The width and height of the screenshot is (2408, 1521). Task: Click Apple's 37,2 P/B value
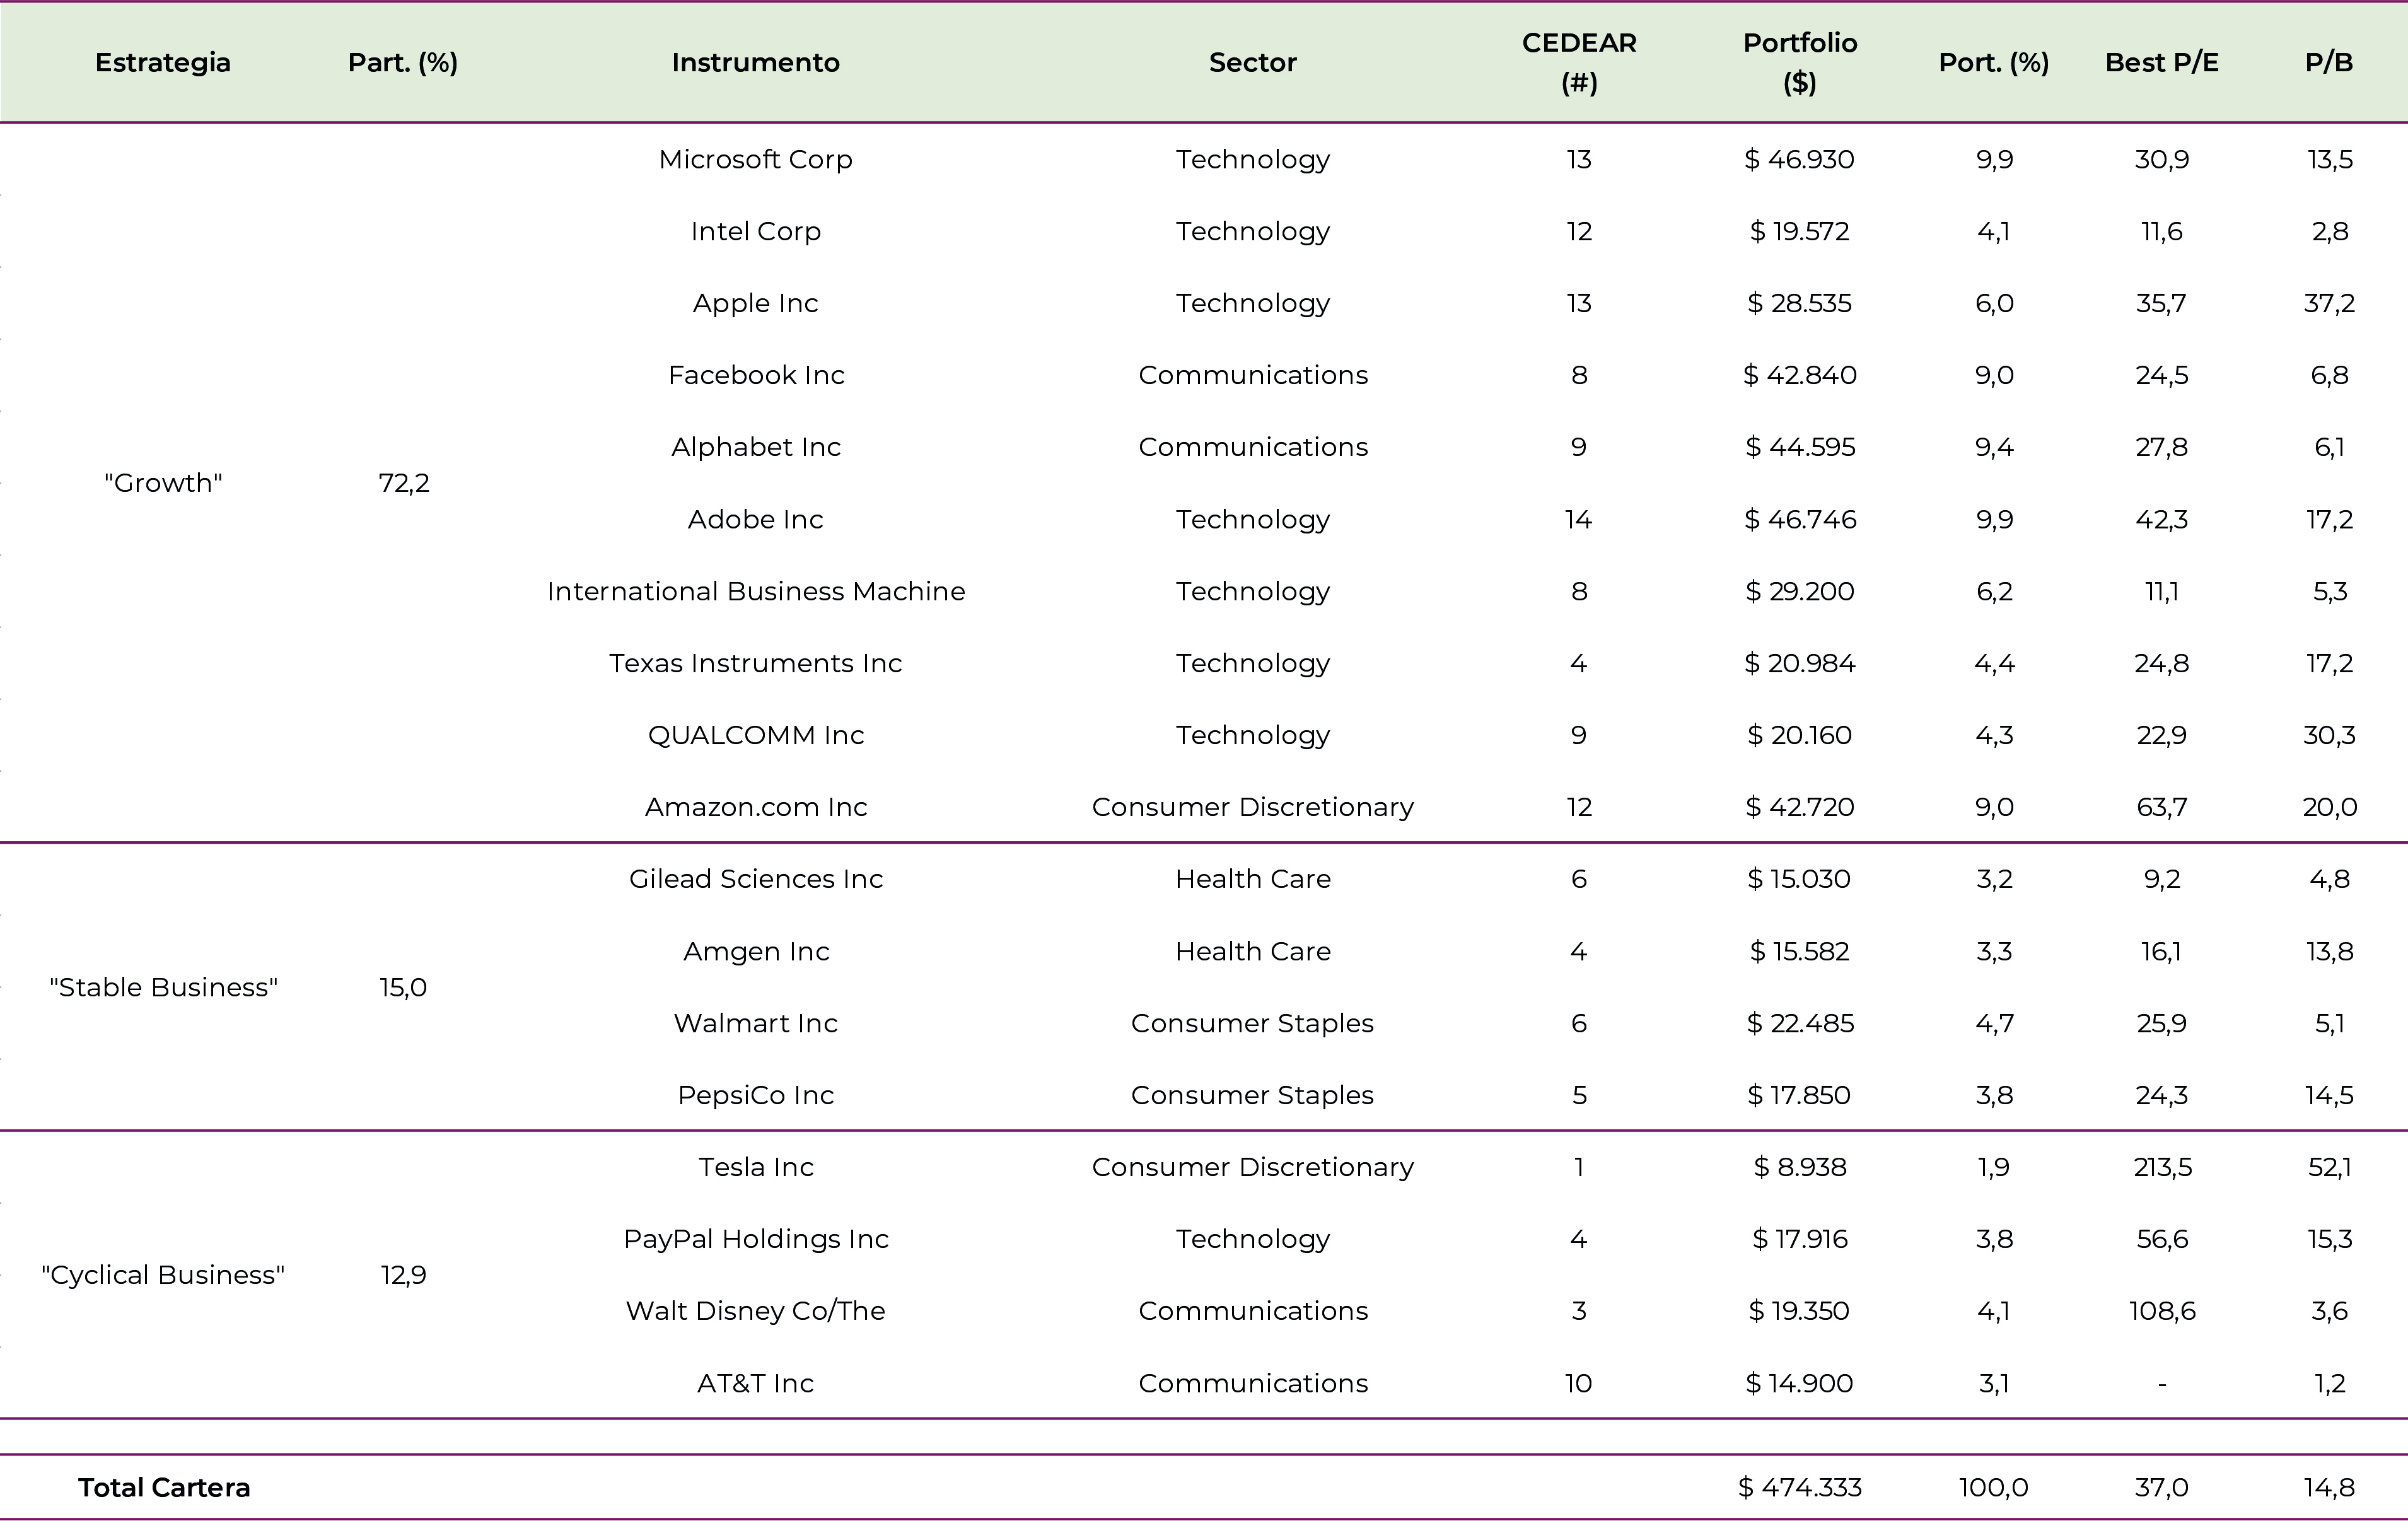[x=2329, y=303]
